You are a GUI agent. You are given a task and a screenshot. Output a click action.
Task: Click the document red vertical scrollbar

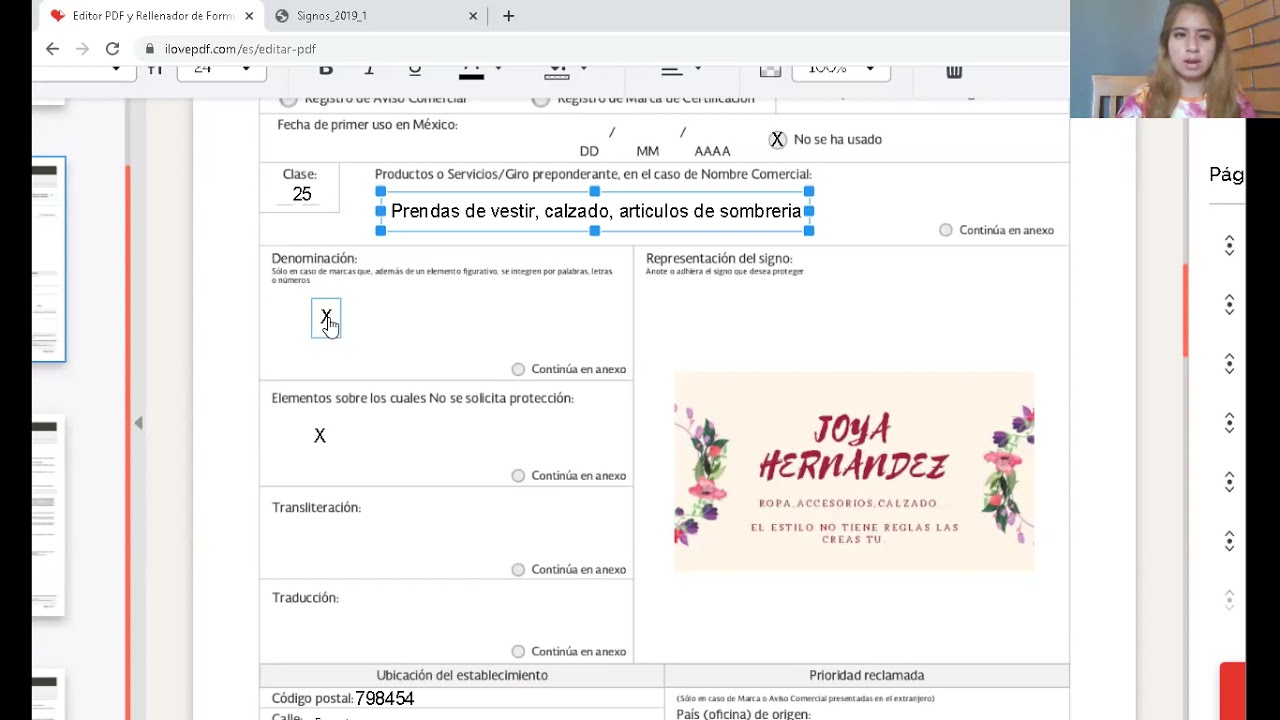tap(1186, 310)
